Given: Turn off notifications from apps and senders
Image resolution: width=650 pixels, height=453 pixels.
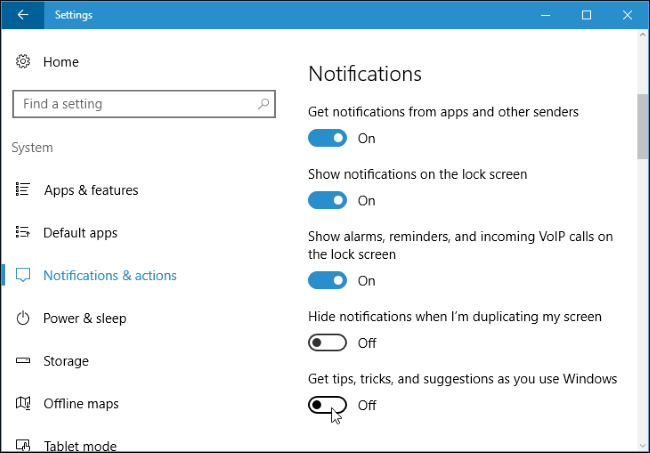Looking at the screenshot, I should [327, 138].
